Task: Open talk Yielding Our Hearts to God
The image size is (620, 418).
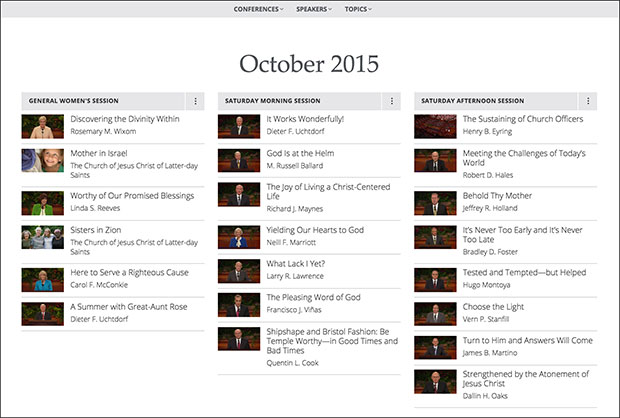Action: (x=315, y=230)
